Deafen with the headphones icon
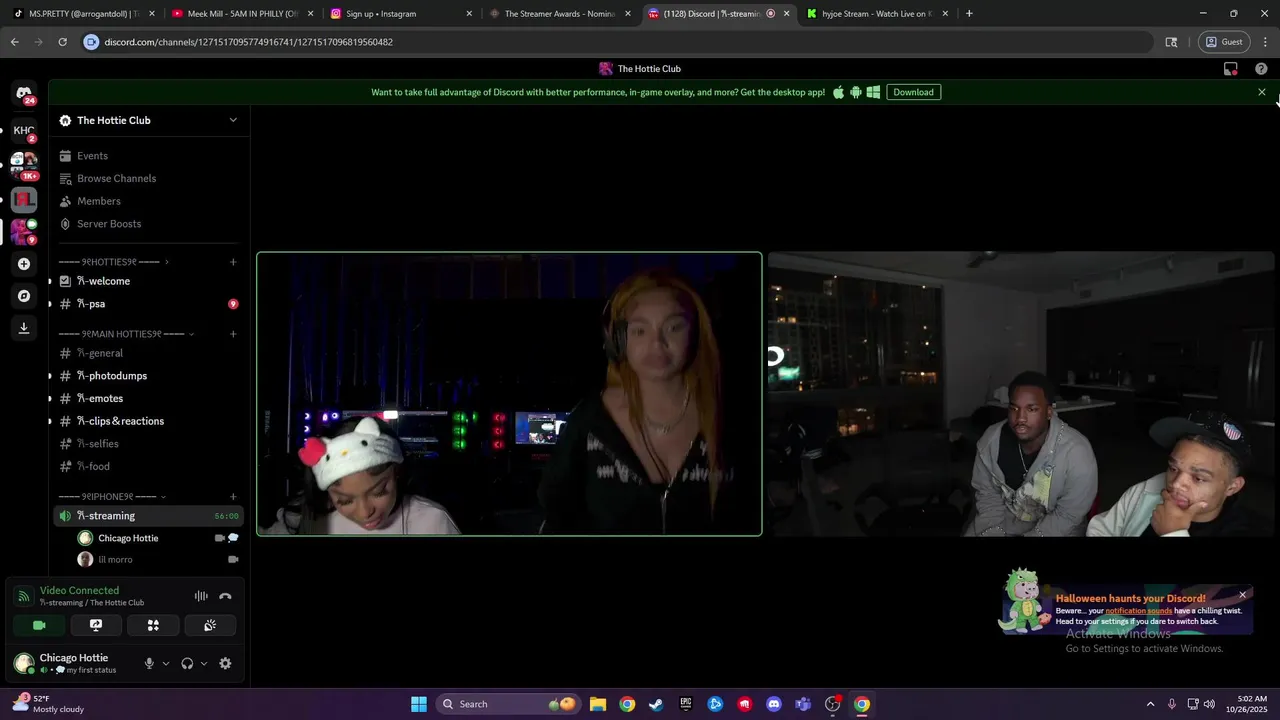 coord(187,663)
